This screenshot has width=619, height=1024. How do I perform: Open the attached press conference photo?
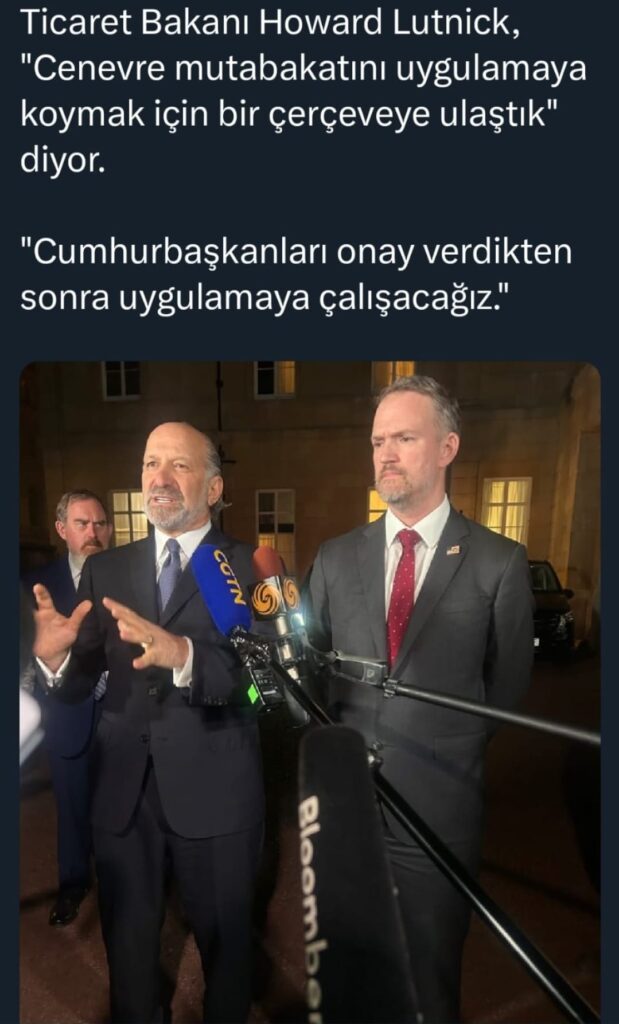coord(310,692)
